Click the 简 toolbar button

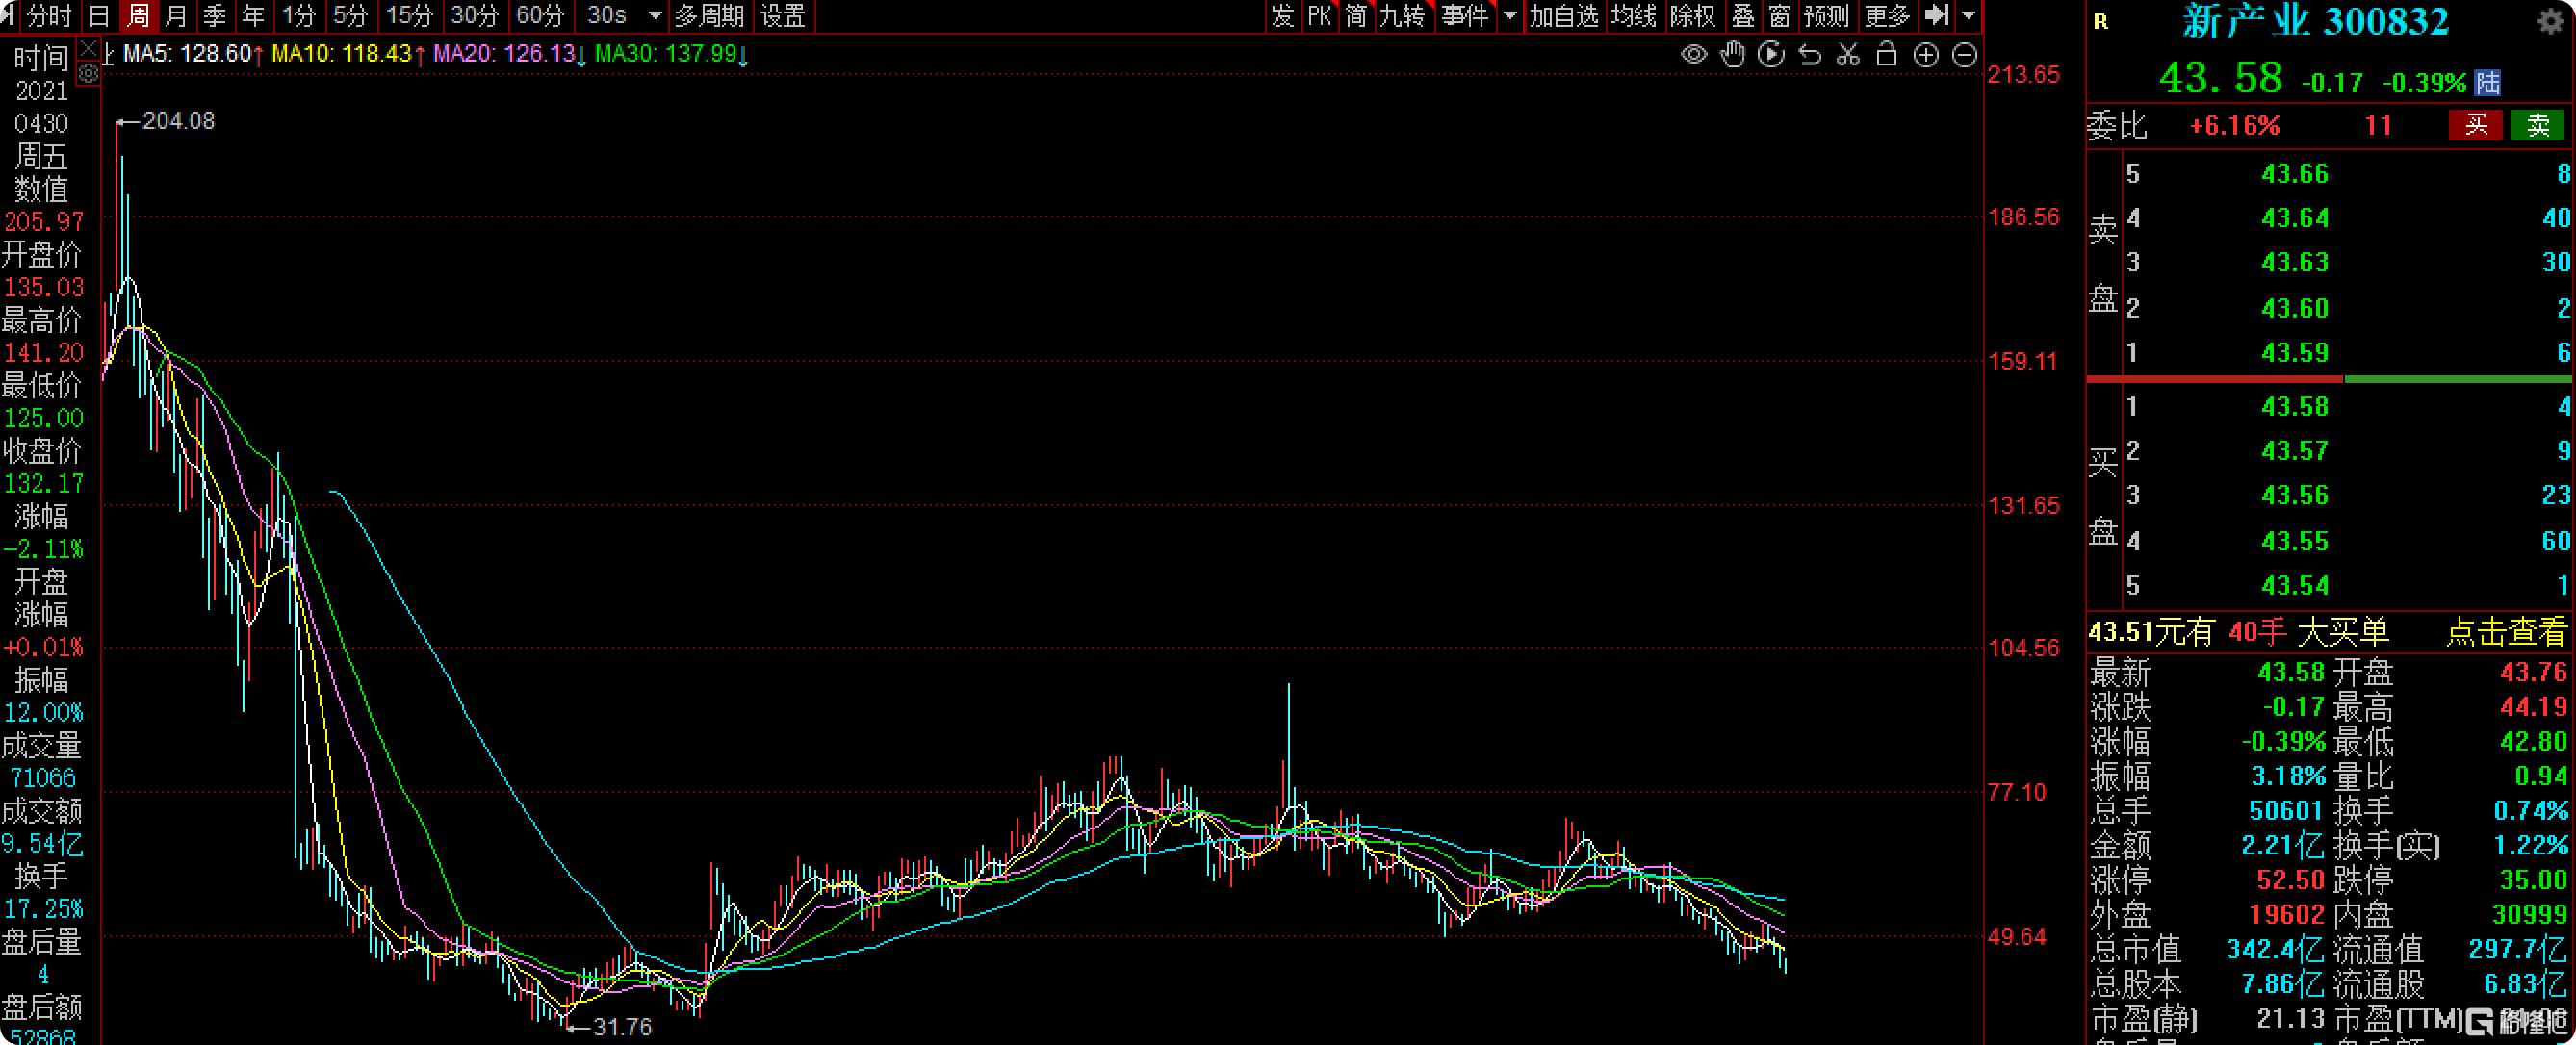pos(1356,15)
